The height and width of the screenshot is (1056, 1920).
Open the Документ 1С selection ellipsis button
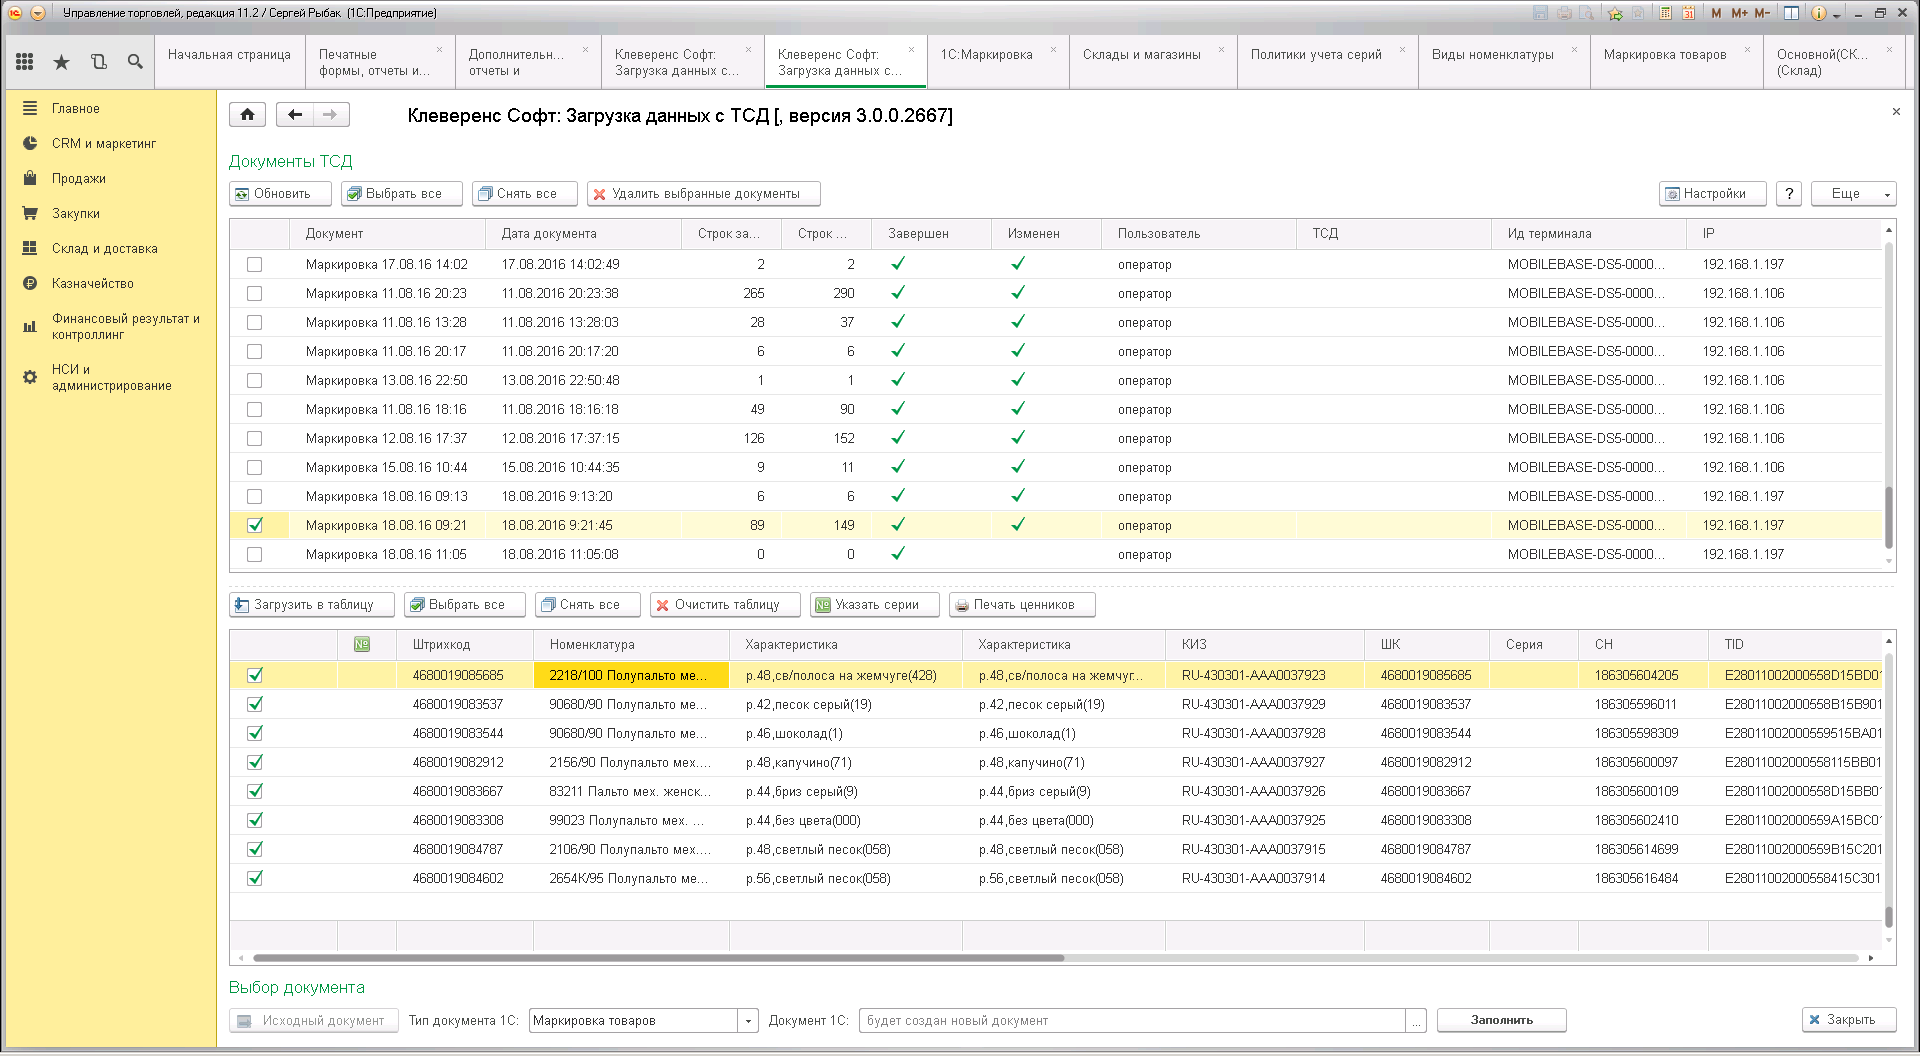pyautogui.click(x=1416, y=1020)
